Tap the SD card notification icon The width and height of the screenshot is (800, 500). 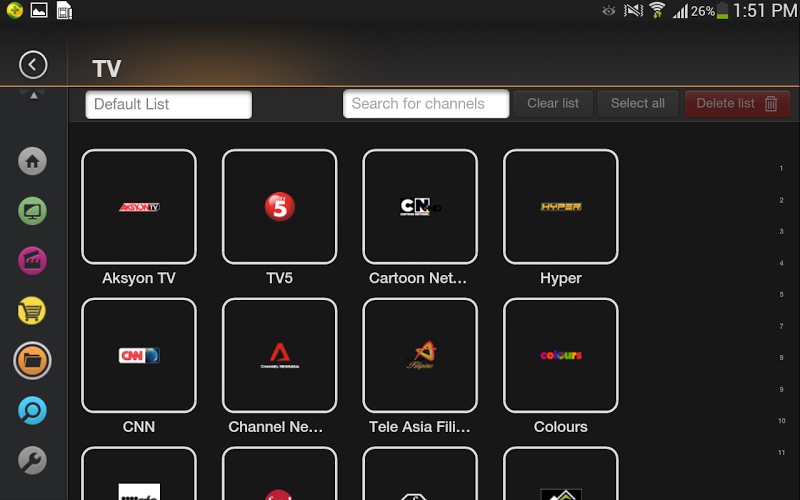click(64, 11)
